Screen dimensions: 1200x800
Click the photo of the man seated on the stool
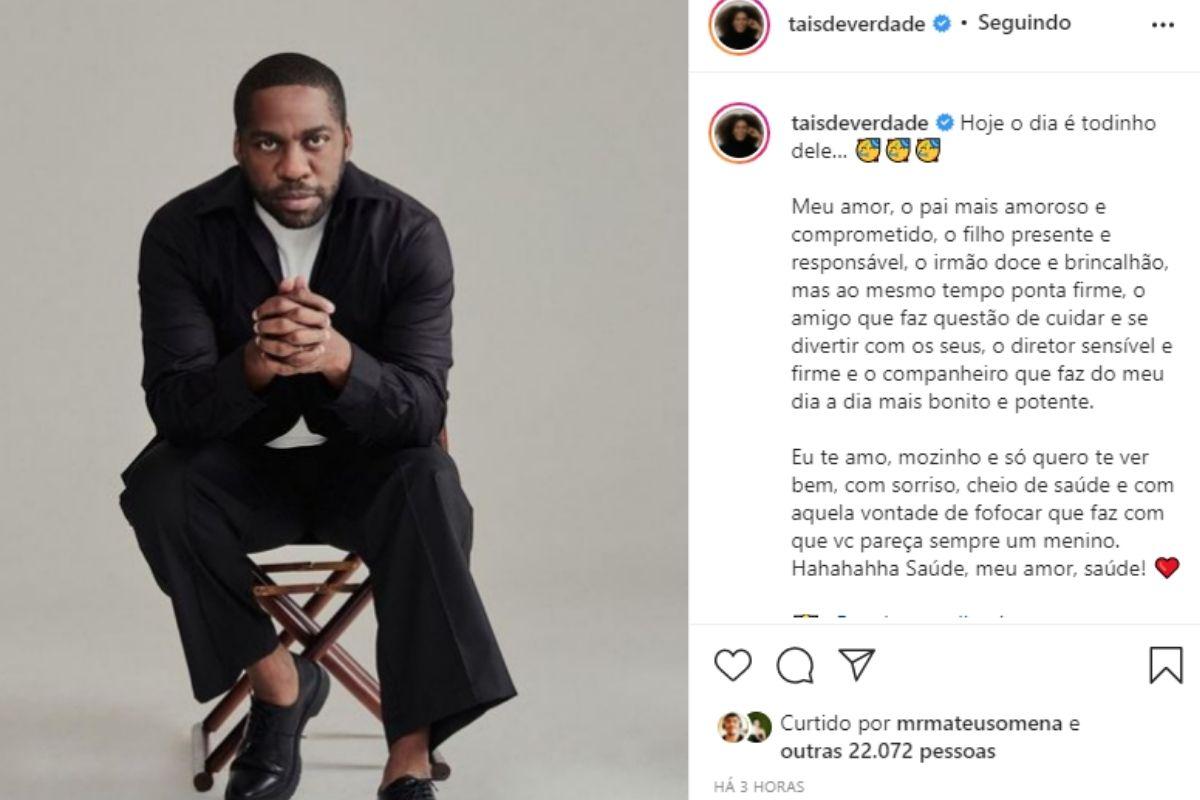point(344,400)
